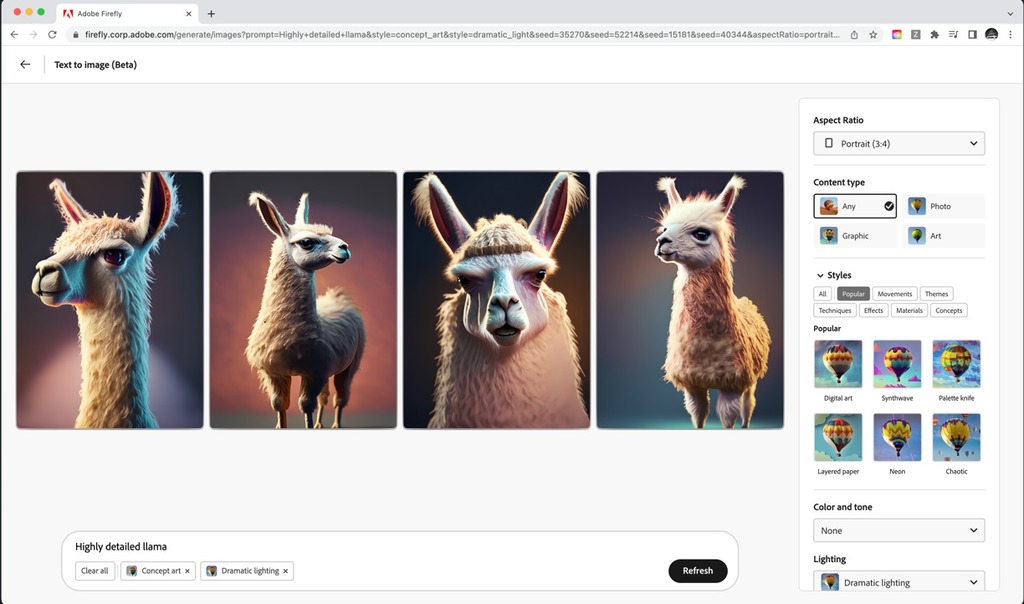Apply the Digital art style thumbnail
This screenshot has height=604, width=1024.
click(838, 364)
